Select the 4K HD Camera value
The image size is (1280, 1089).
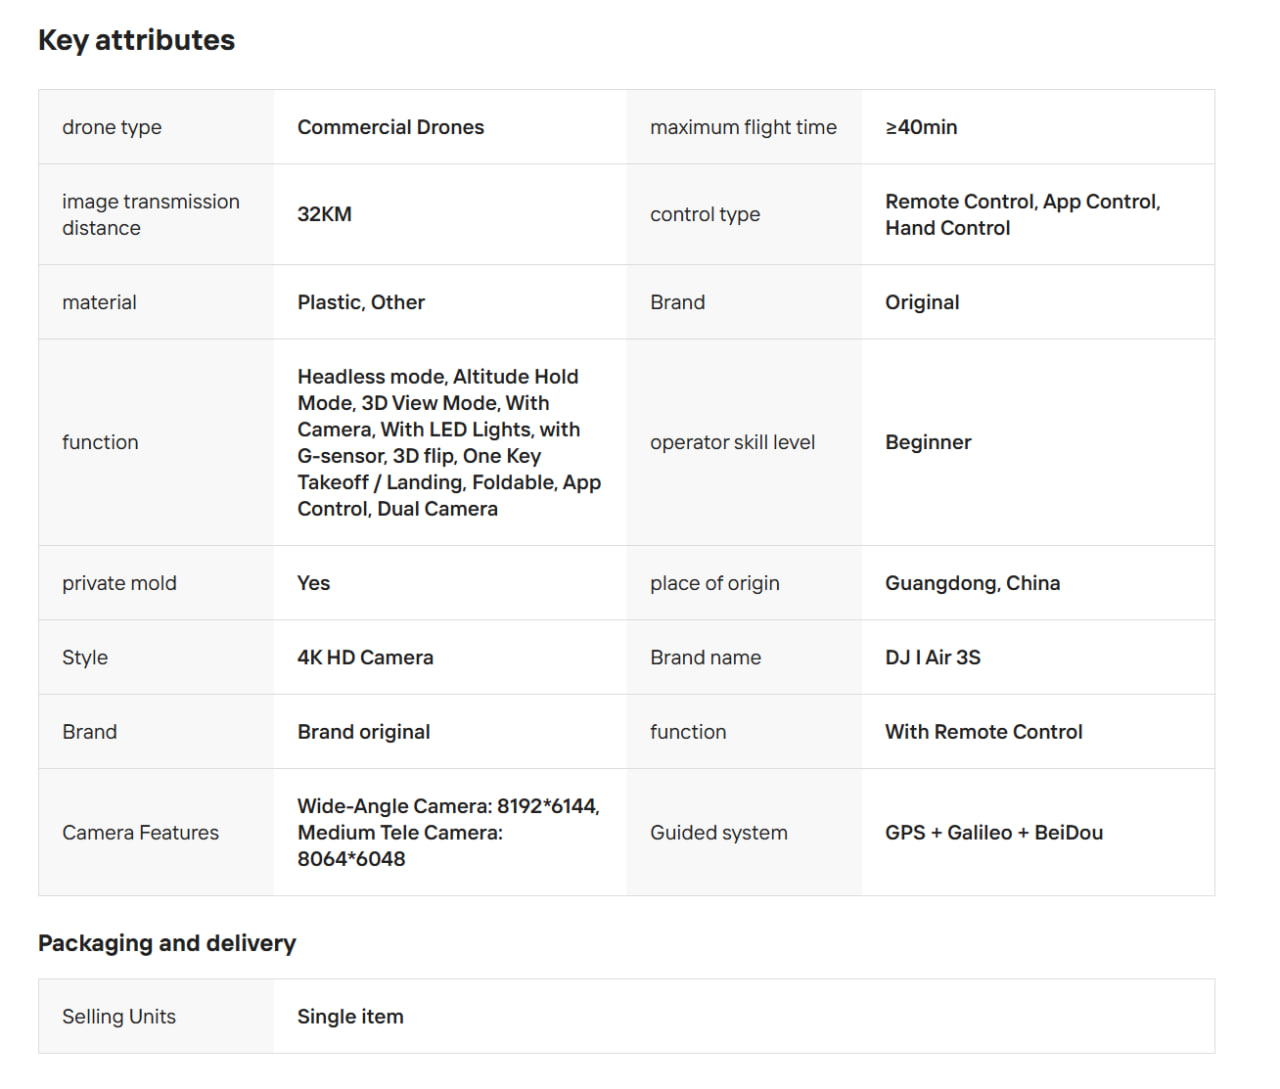coord(365,657)
